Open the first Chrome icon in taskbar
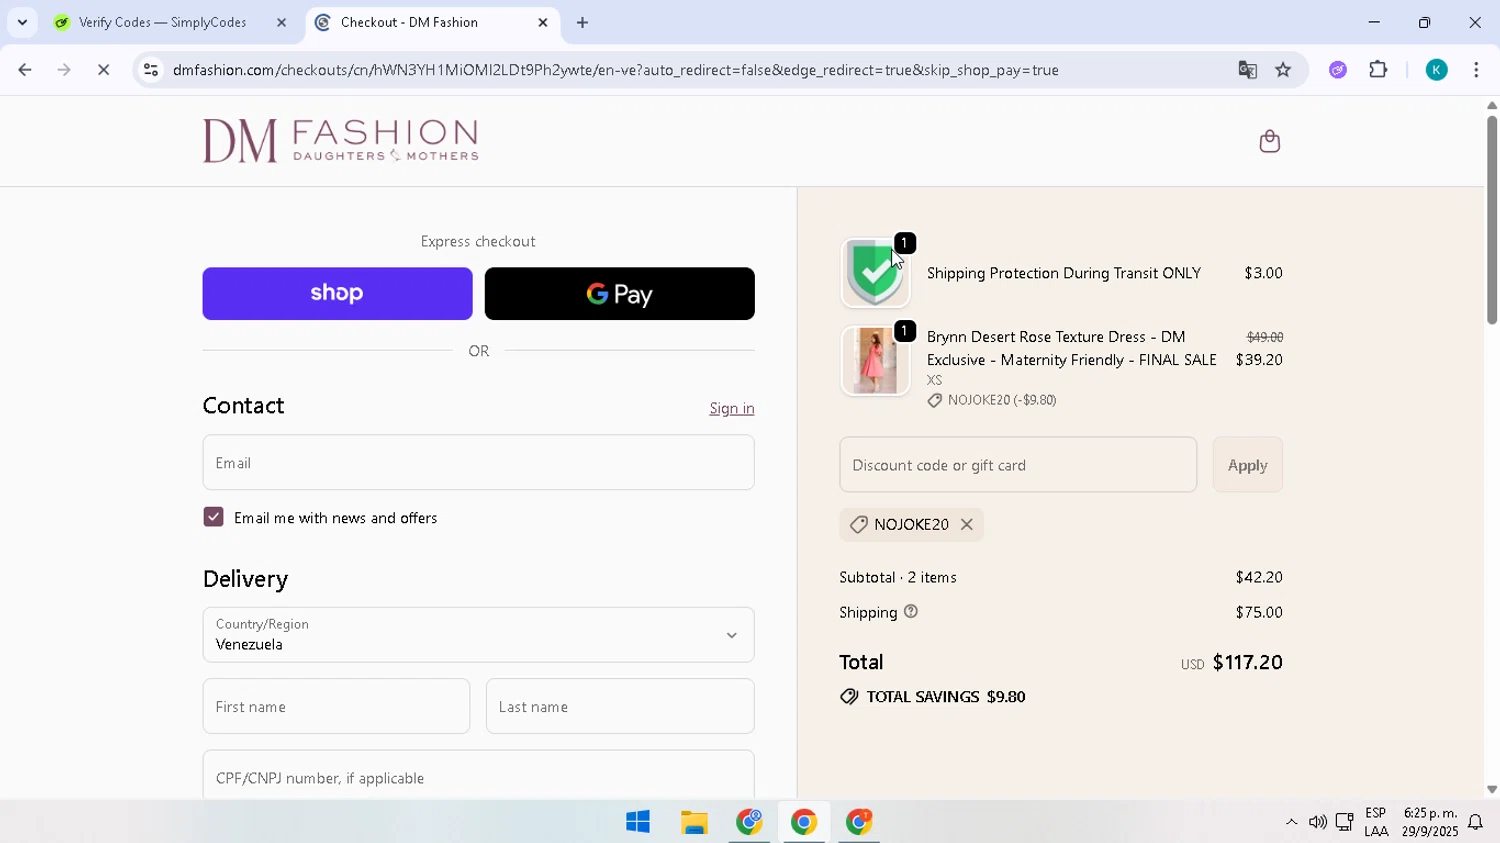This screenshot has height=843, width=1500. pyautogui.click(x=749, y=822)
